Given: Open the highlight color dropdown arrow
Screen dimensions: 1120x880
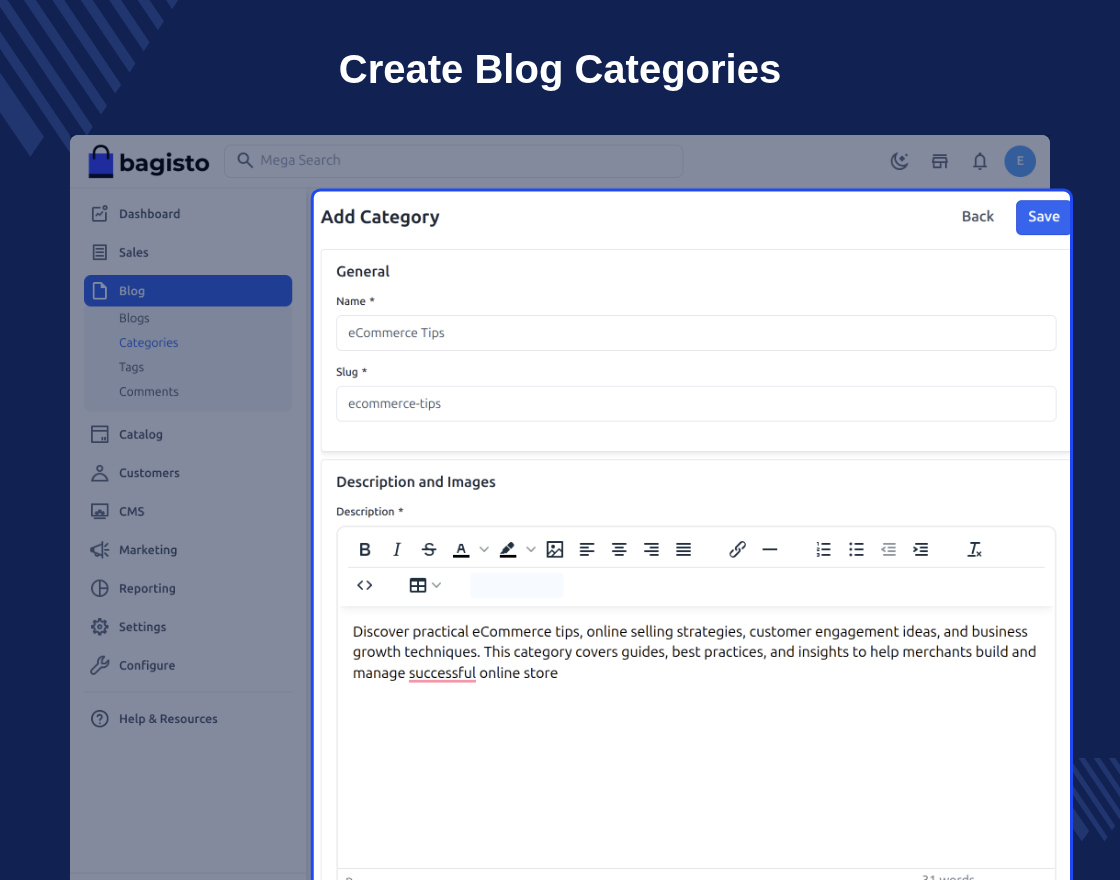Looking at the screenshot, I should [x=531, y=549].
